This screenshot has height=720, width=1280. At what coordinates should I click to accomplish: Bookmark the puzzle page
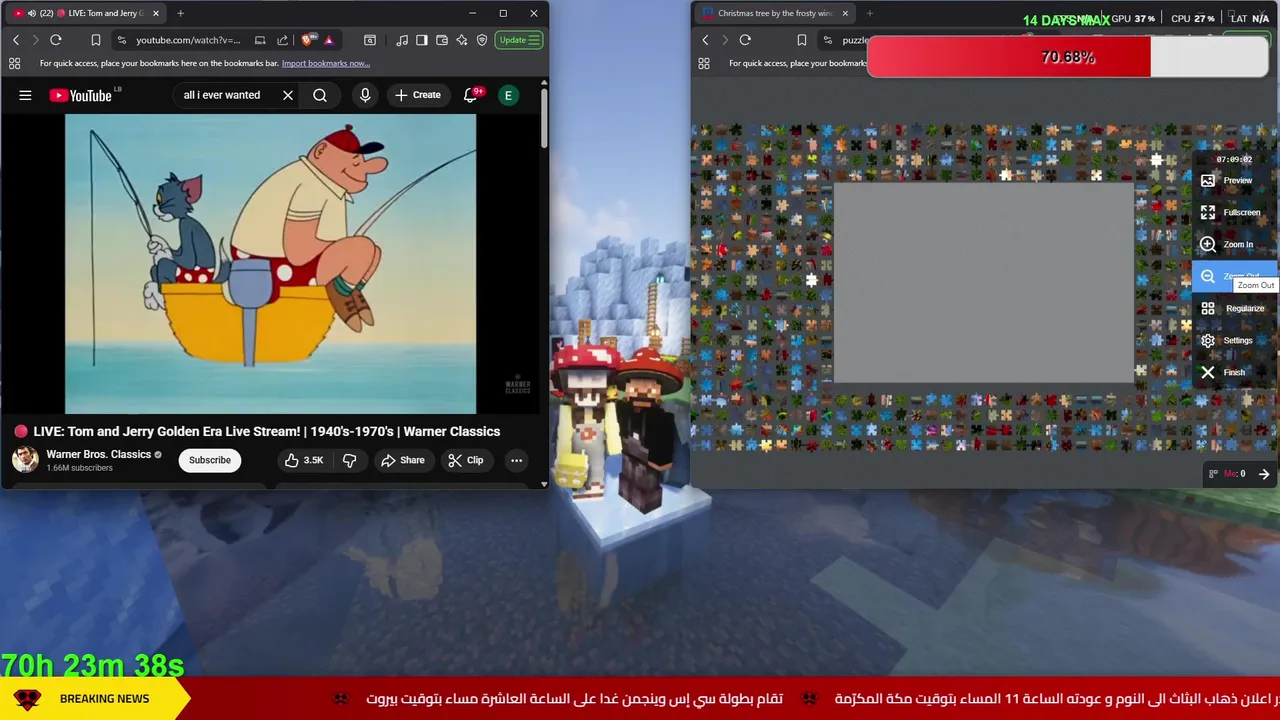(x=801, y=40)
